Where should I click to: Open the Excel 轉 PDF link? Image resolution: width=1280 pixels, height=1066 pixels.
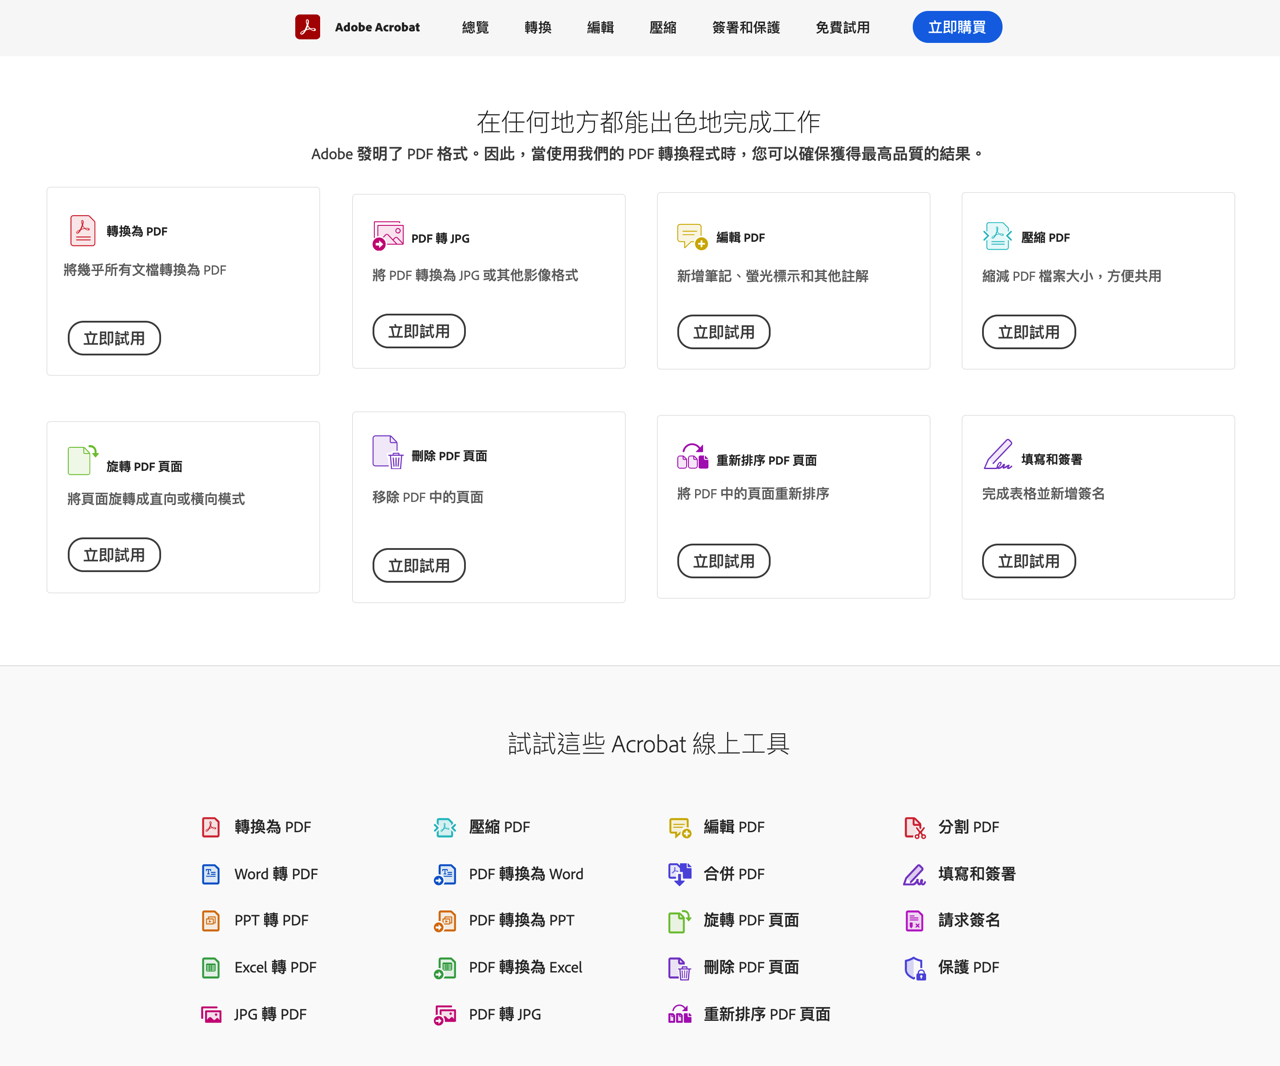point(275,967)
